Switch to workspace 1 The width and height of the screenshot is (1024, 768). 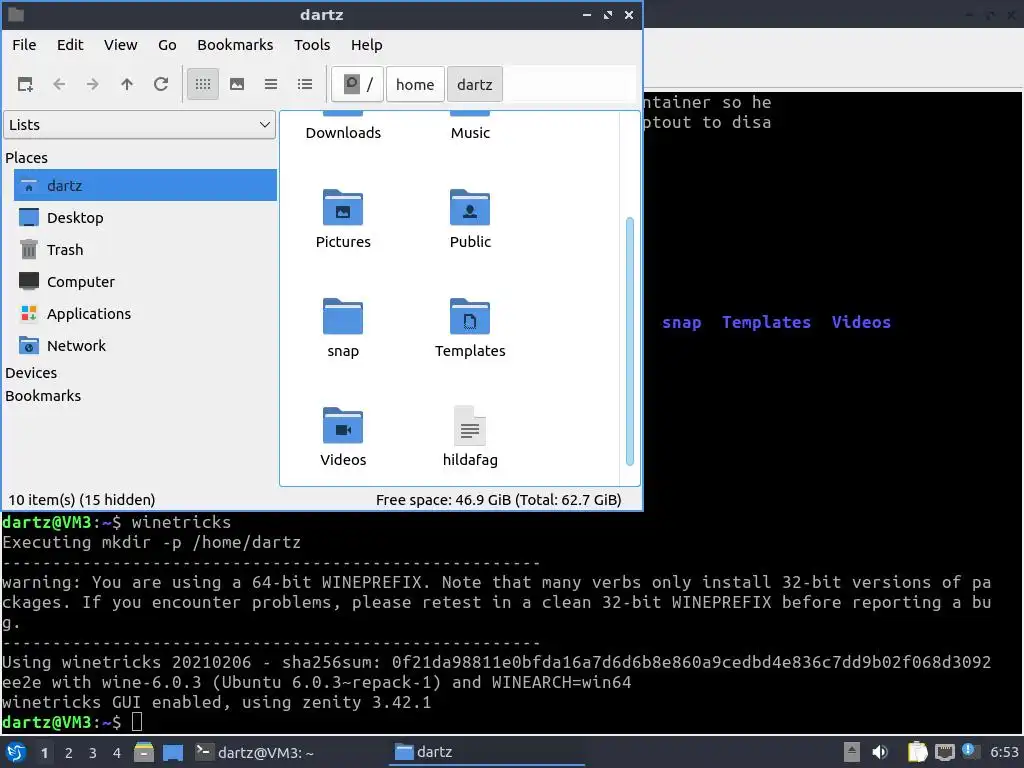[x=44, y=753]
